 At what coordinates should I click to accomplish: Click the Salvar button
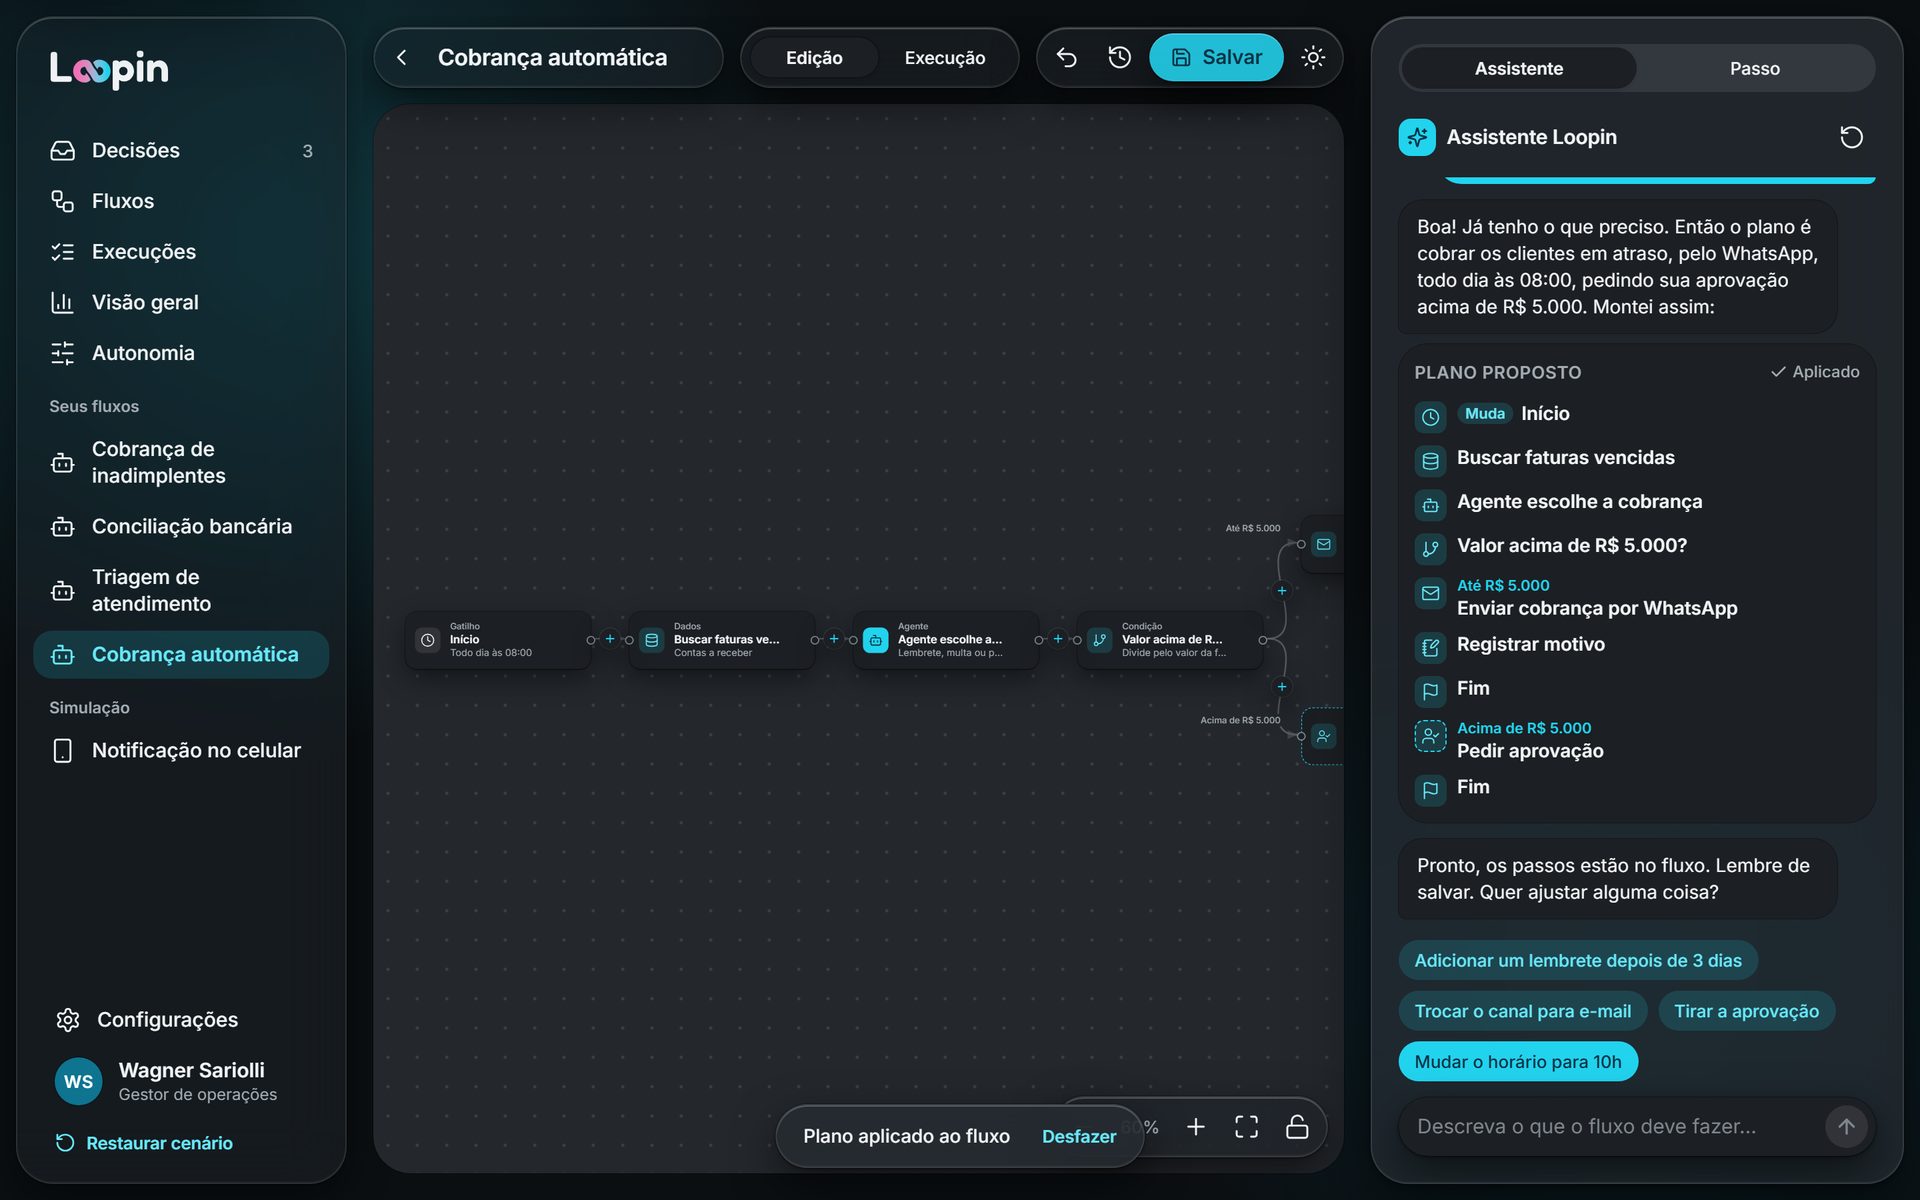coord(1216,58)
